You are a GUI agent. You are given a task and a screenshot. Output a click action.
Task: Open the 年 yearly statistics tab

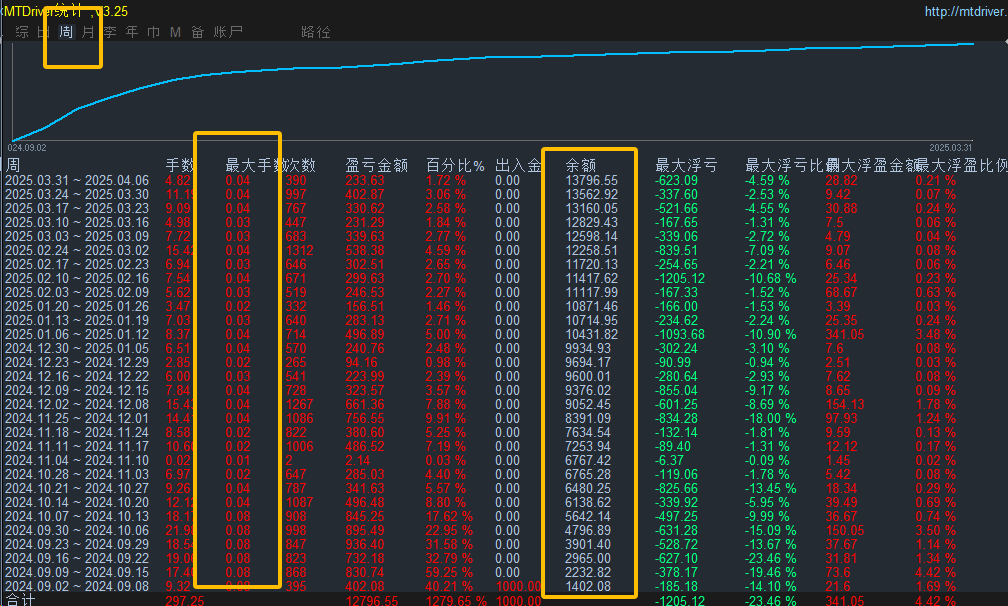point(132,32)
